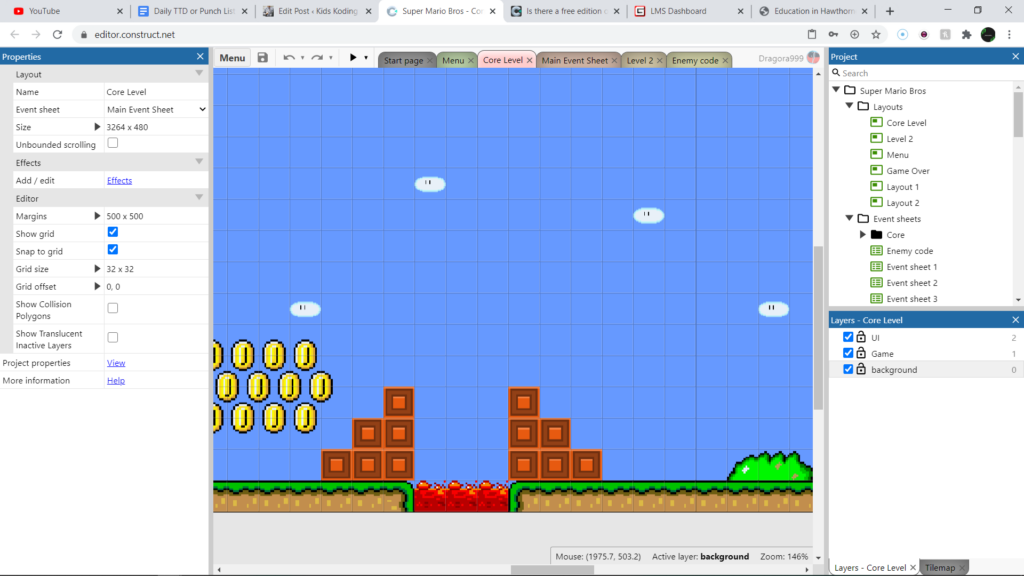Save the project with the floppy disk icon
The height and width of the screenshot is (576, 1024).
click(263, 57)
